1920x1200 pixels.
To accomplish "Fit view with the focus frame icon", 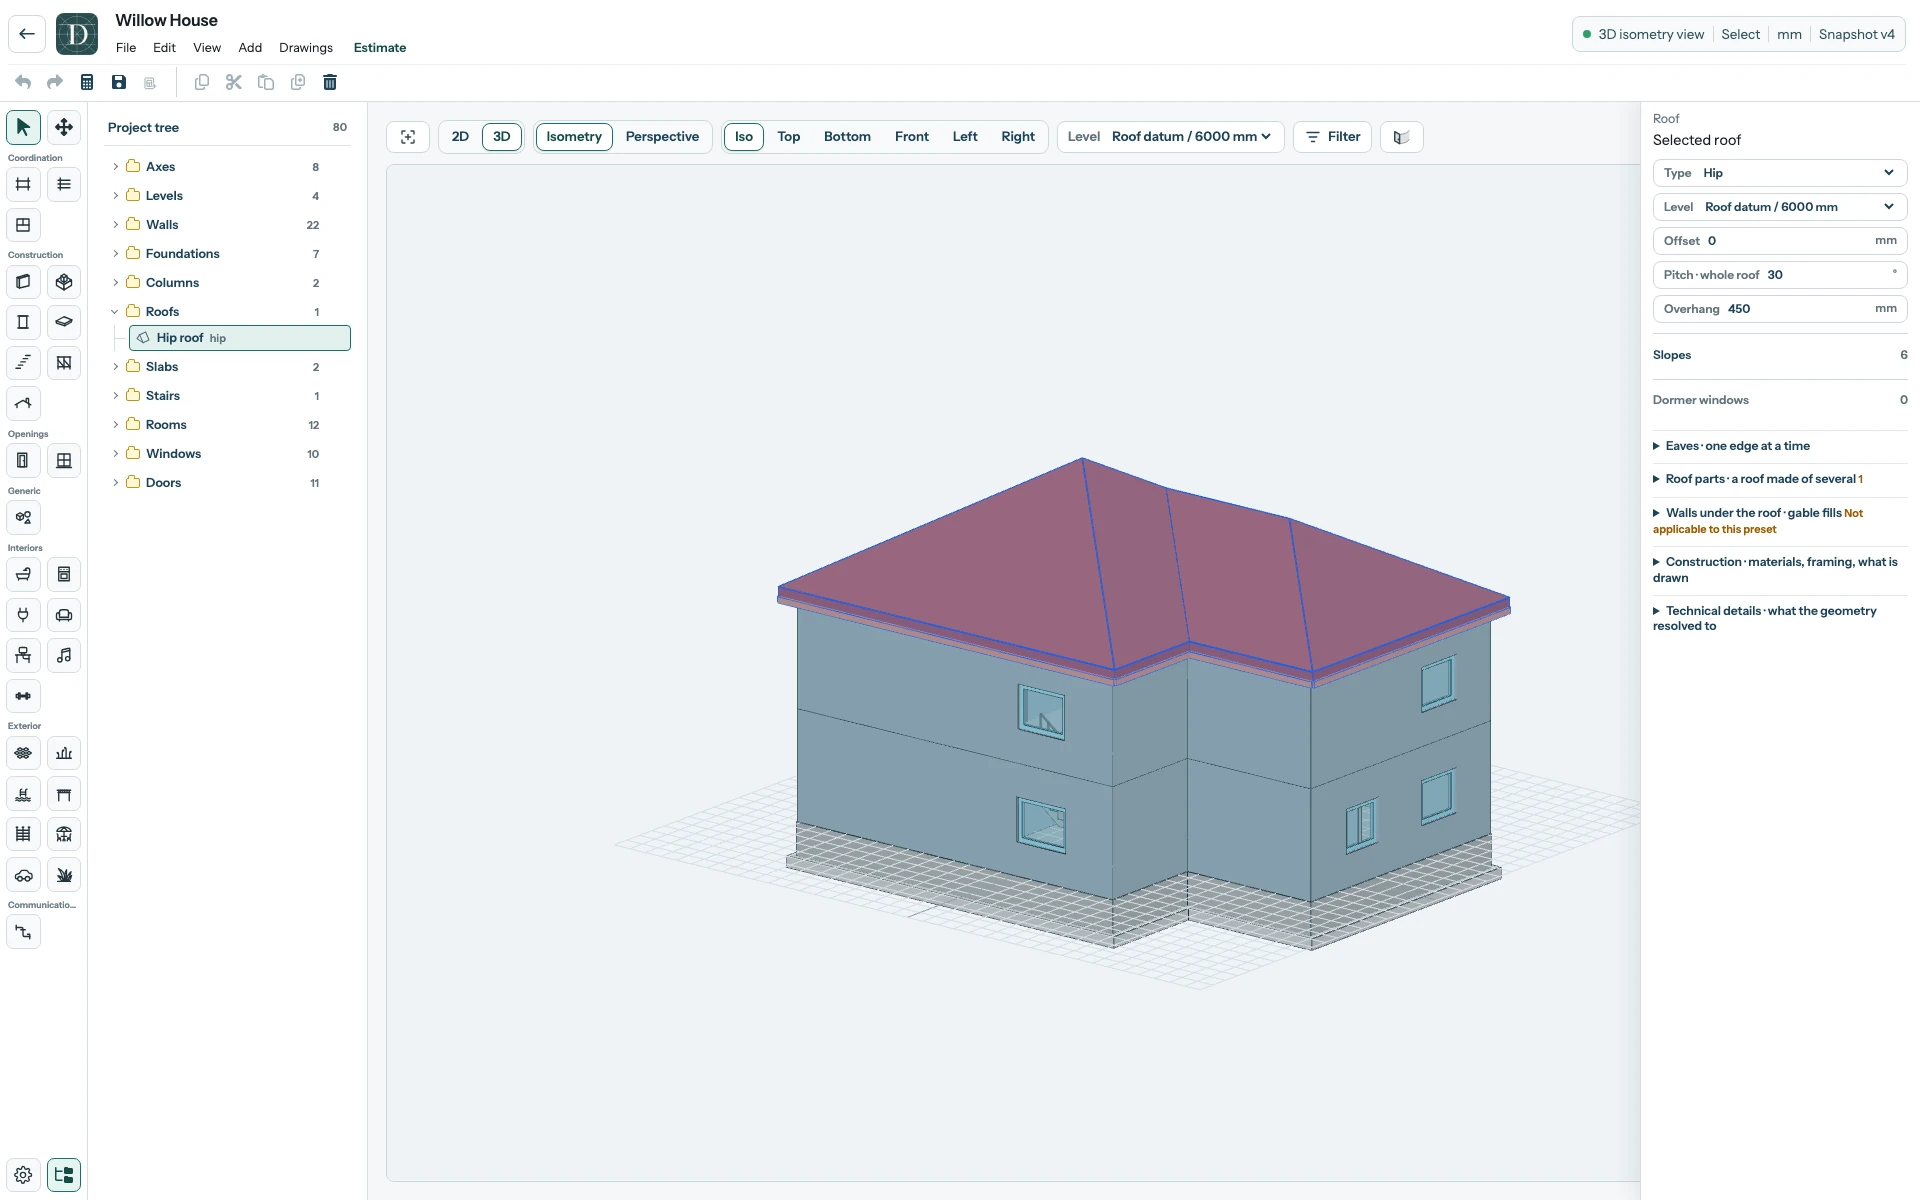I will click(408, 137).
